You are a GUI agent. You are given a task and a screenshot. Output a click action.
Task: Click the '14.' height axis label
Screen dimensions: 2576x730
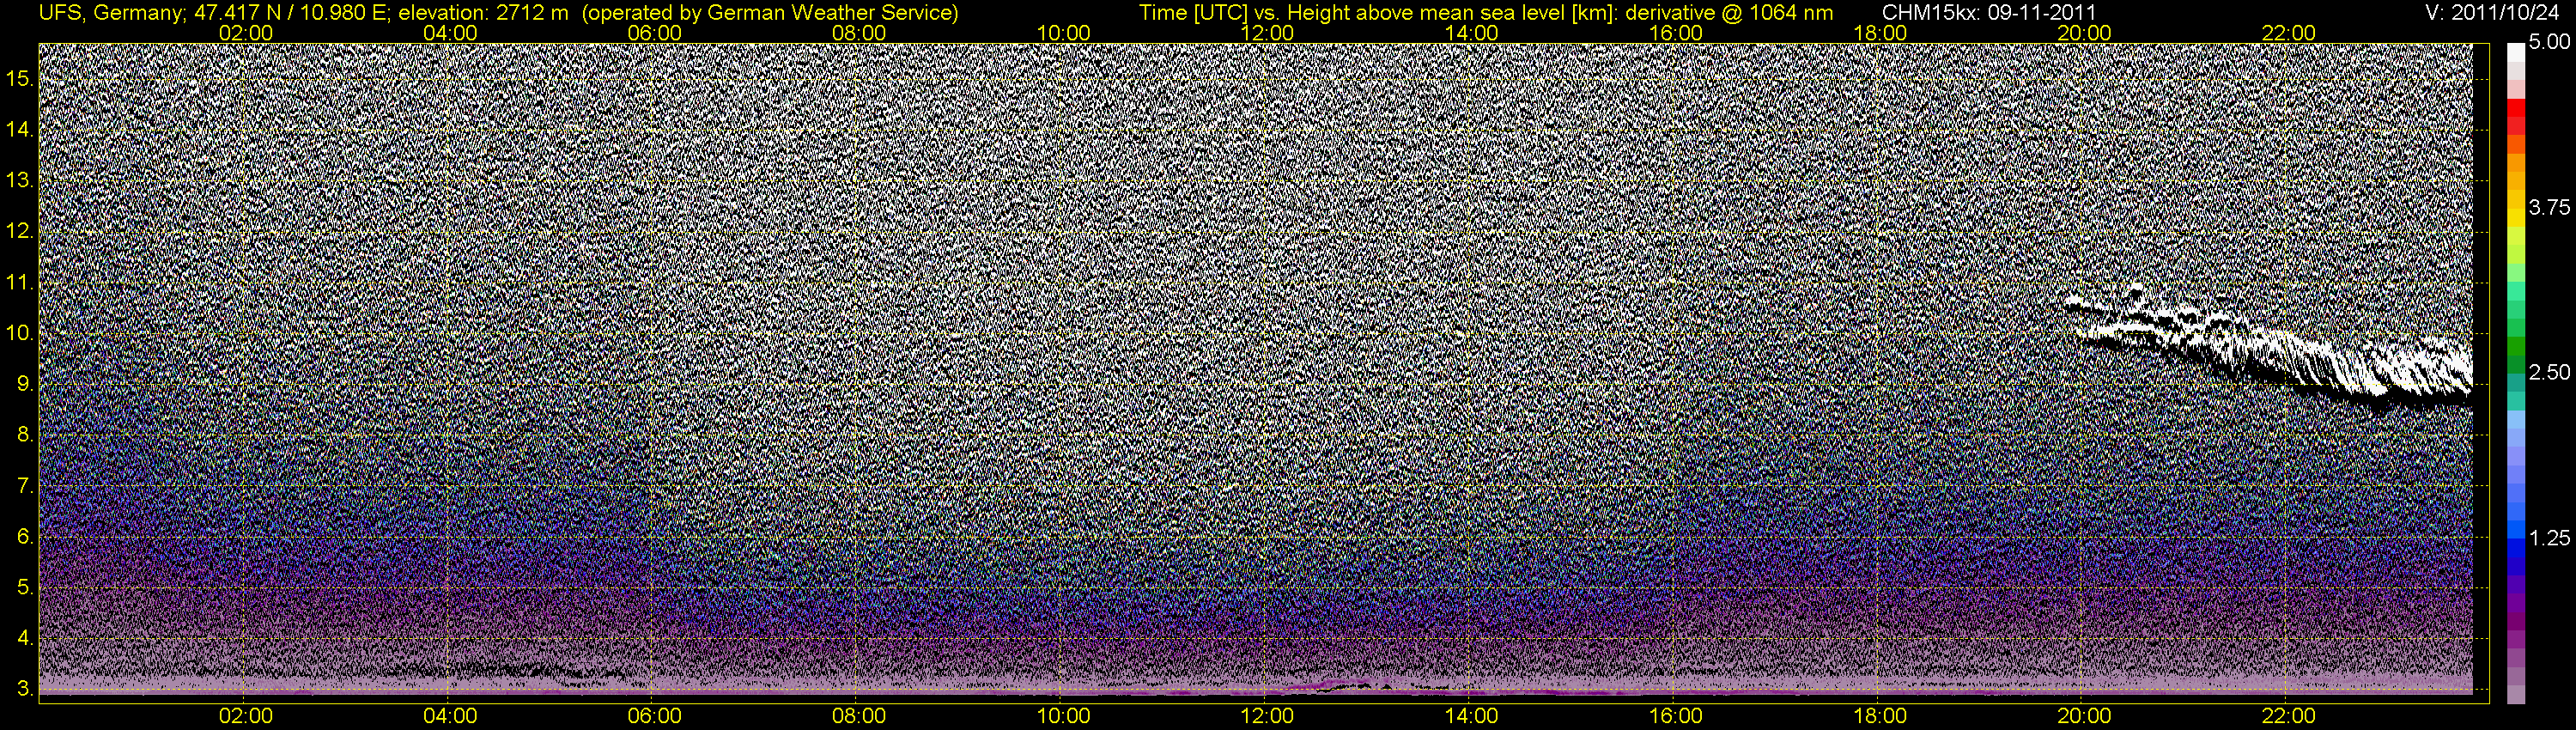20,130
